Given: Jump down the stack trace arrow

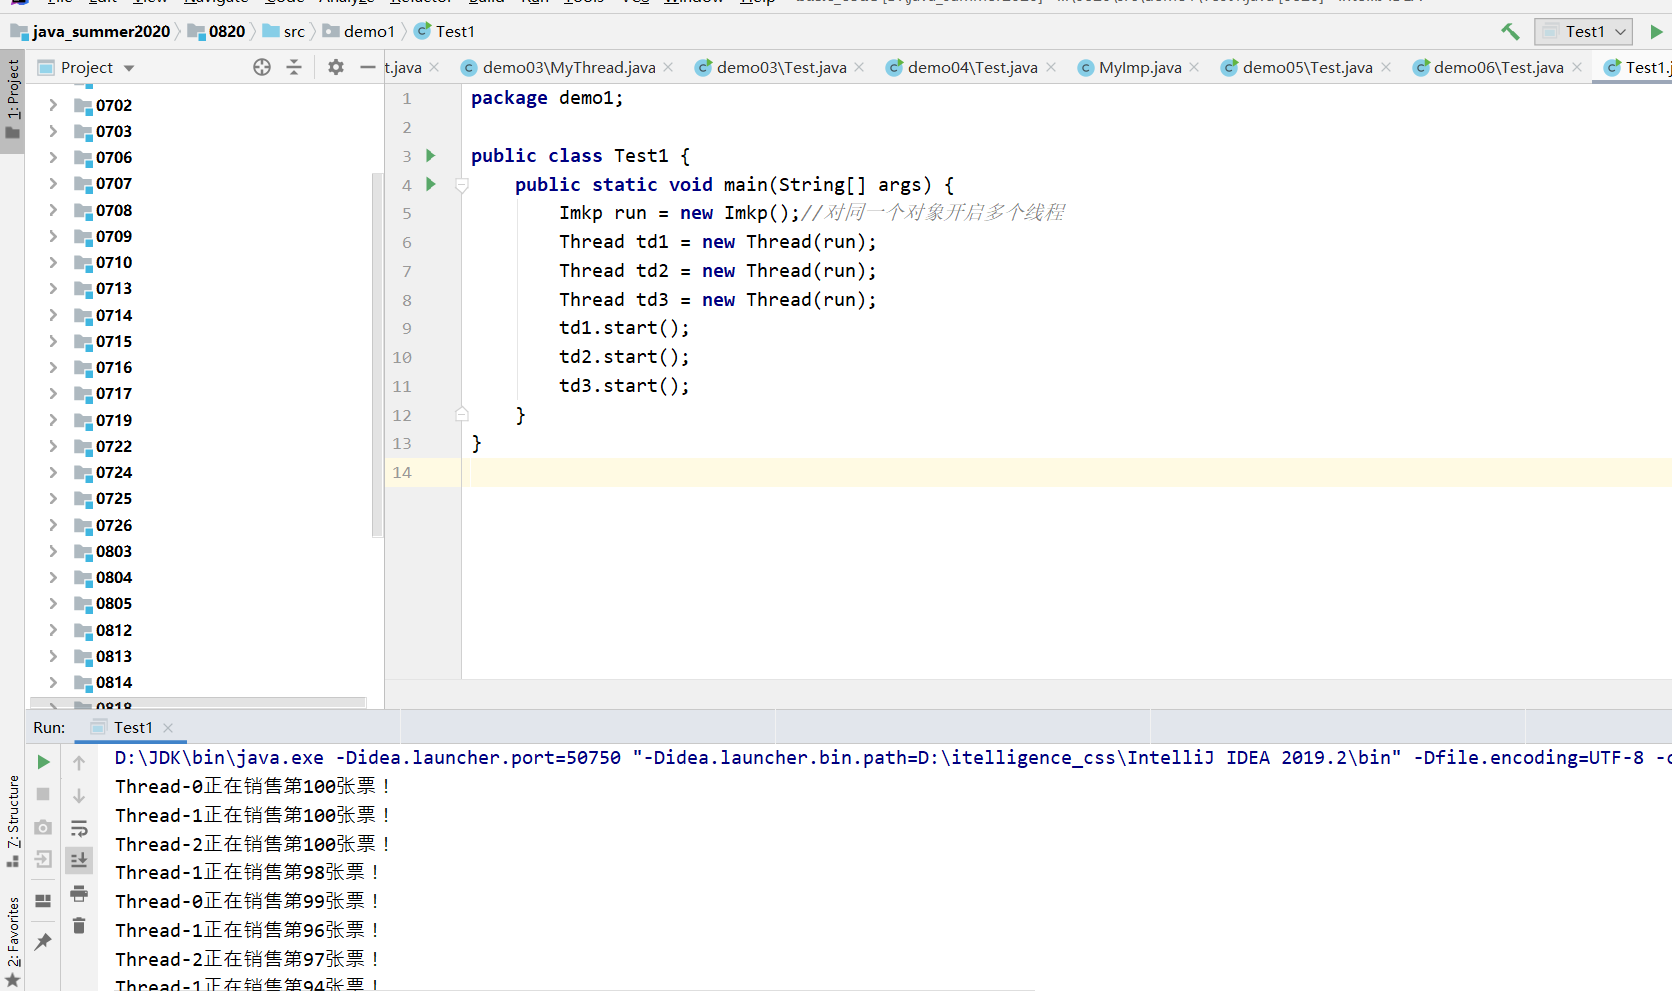Looking at the screenshot, I should click(79, 795).
